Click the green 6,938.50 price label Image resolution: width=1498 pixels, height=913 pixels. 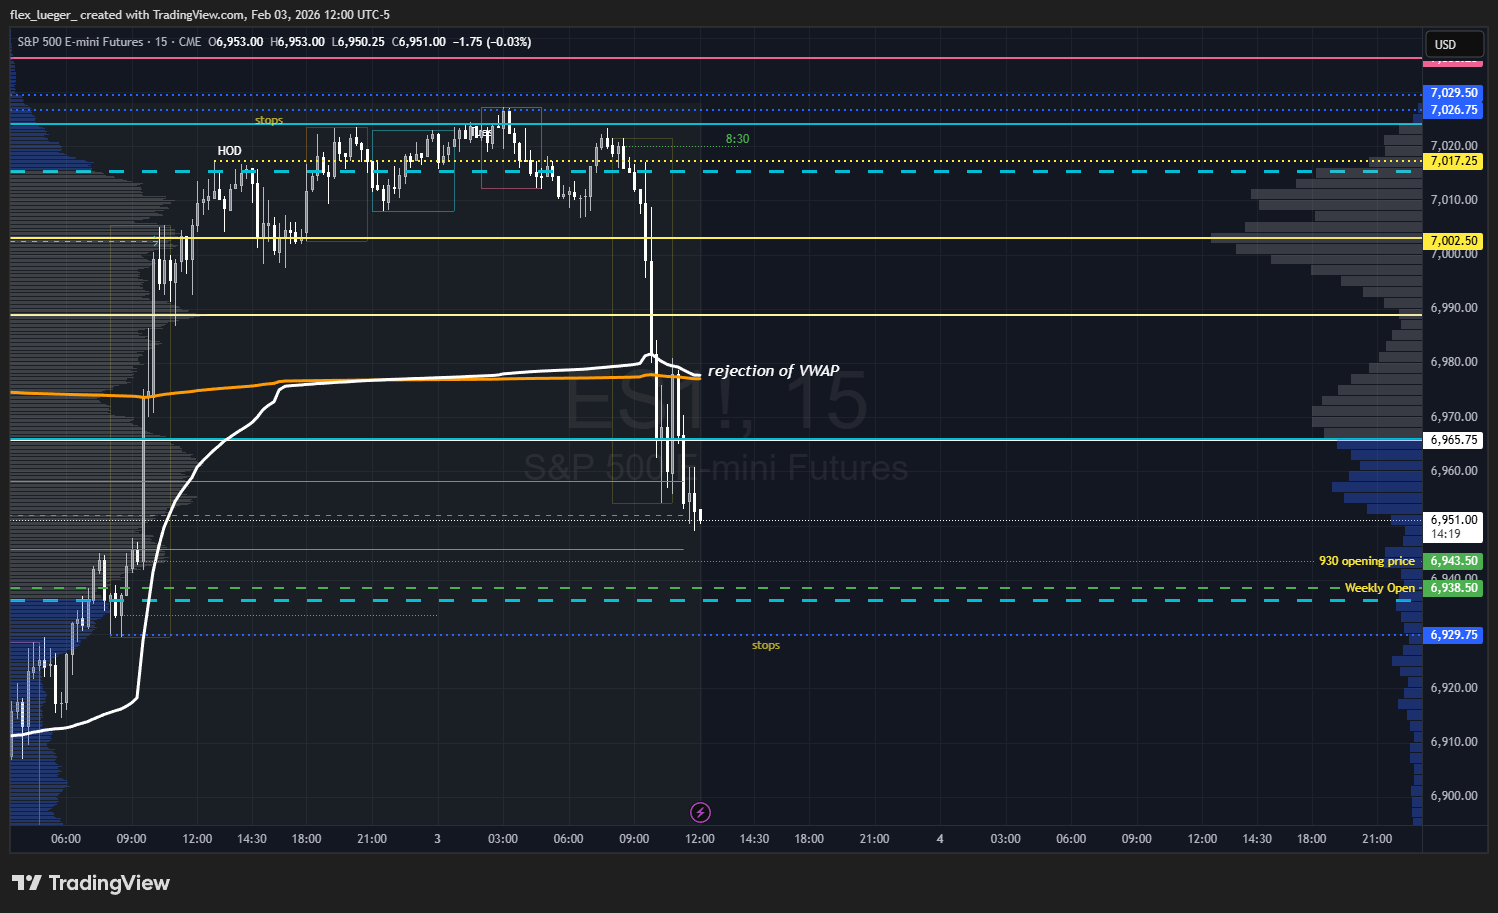click(x=1453, y=588)
